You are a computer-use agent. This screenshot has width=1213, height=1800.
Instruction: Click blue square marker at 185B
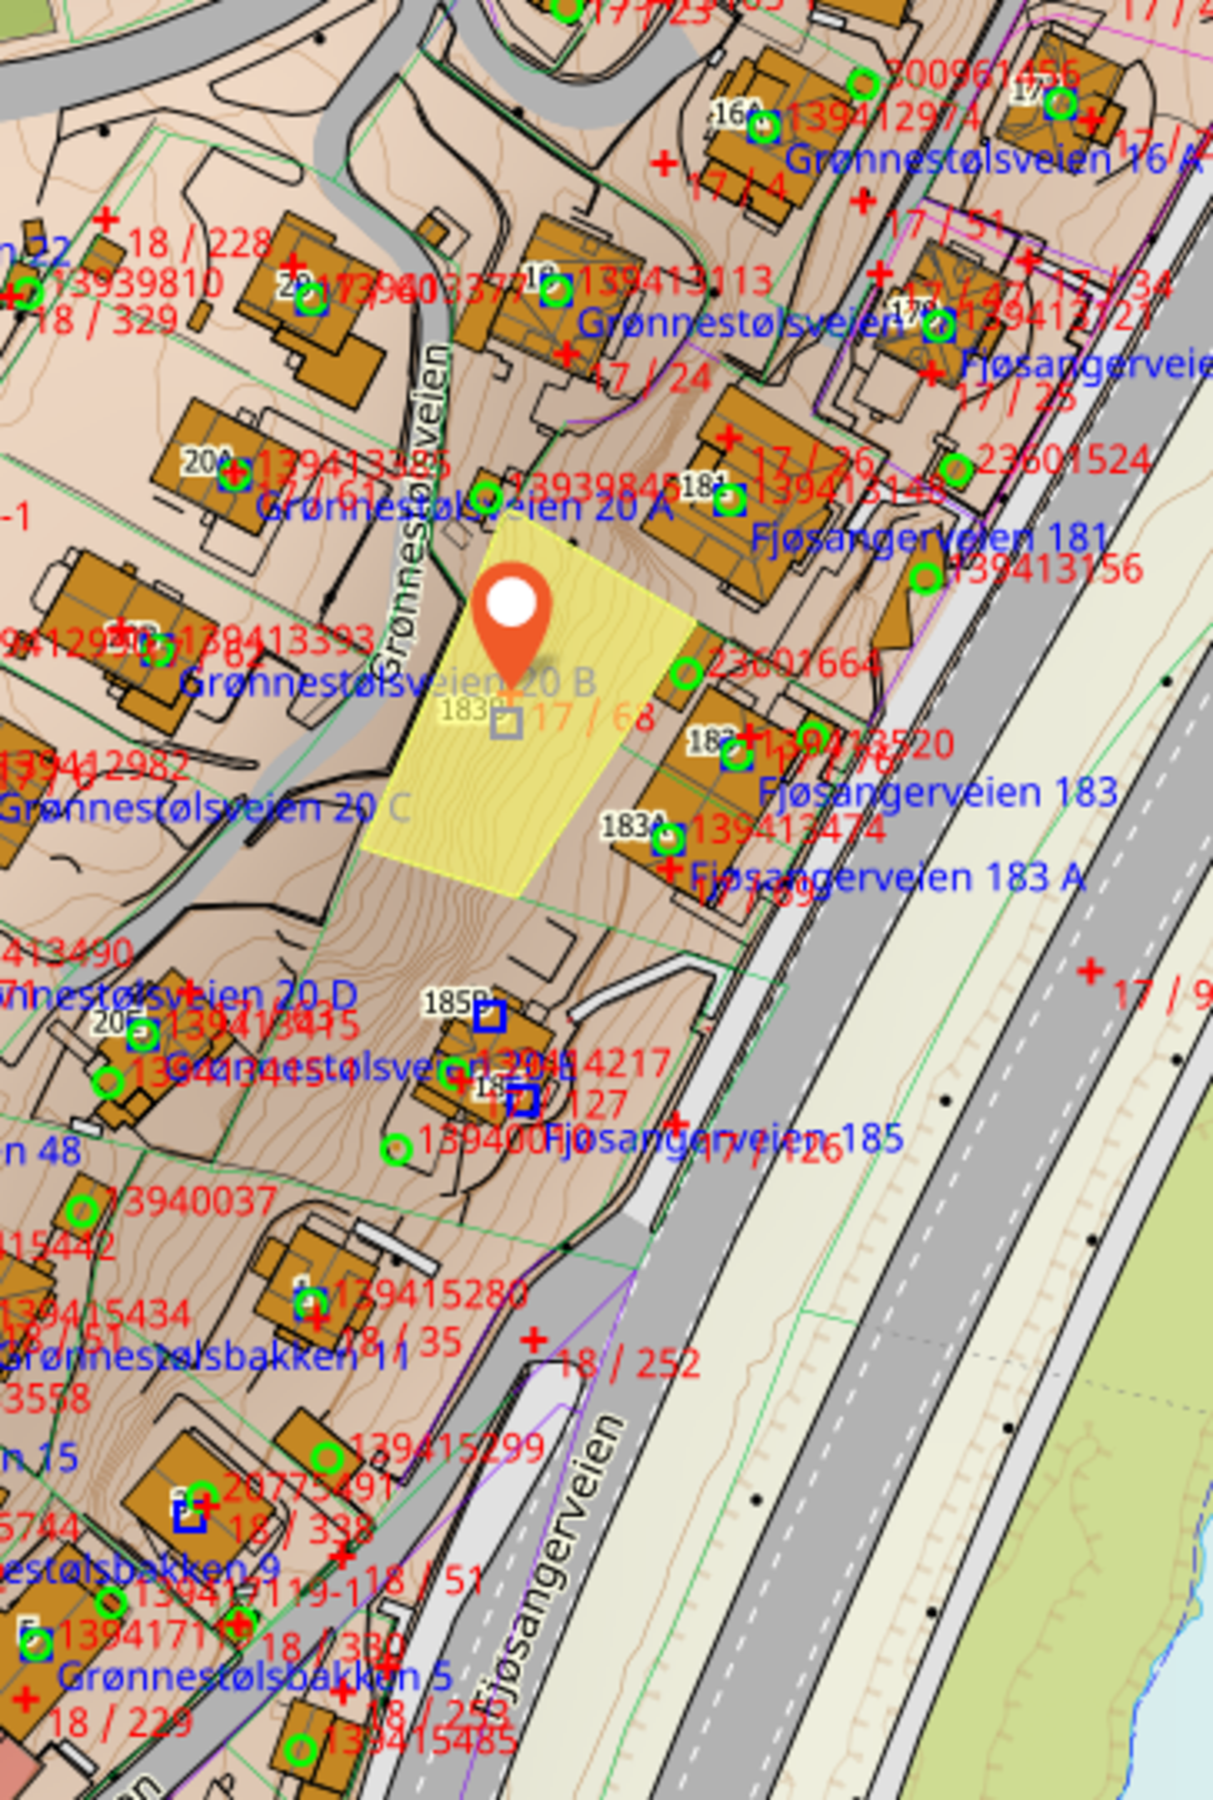(489, 1017)
